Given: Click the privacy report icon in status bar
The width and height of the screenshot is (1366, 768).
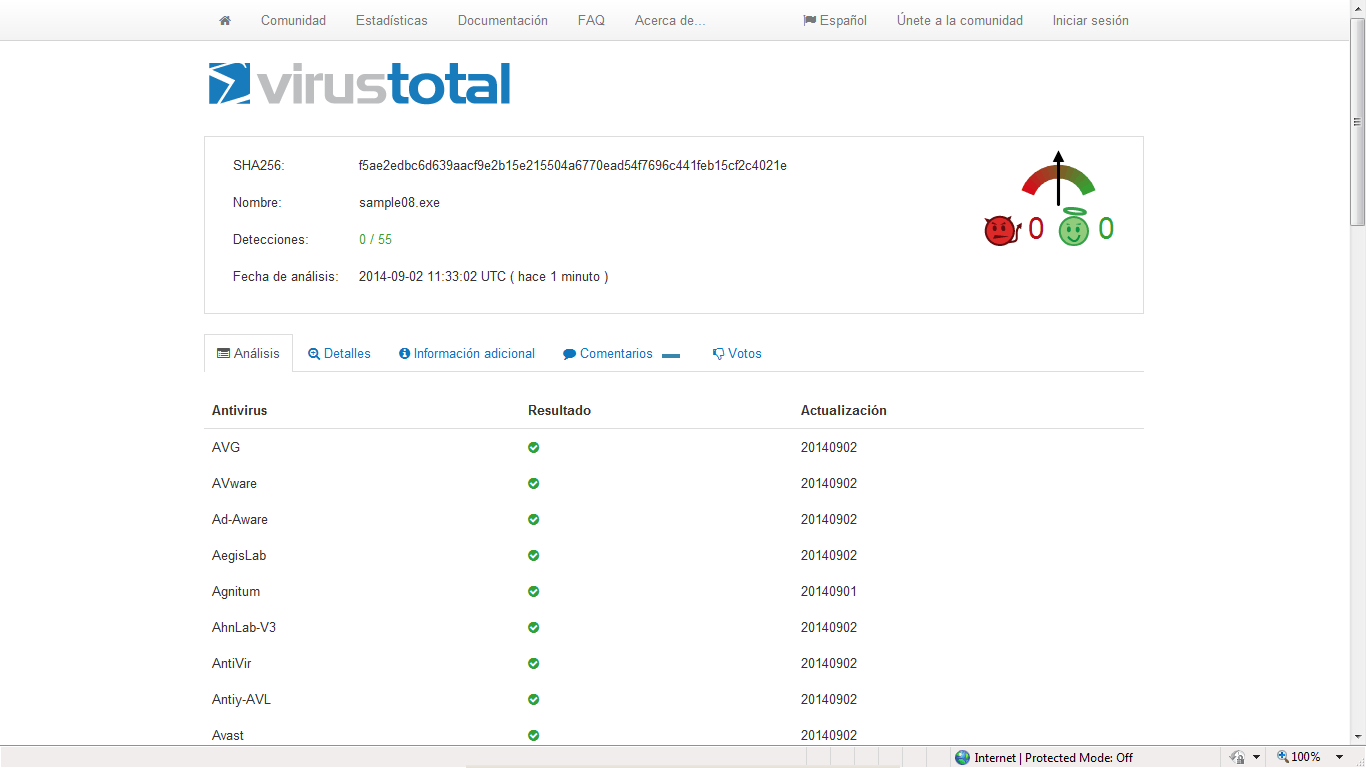Looking at the screenshot, I should 1238,757.
